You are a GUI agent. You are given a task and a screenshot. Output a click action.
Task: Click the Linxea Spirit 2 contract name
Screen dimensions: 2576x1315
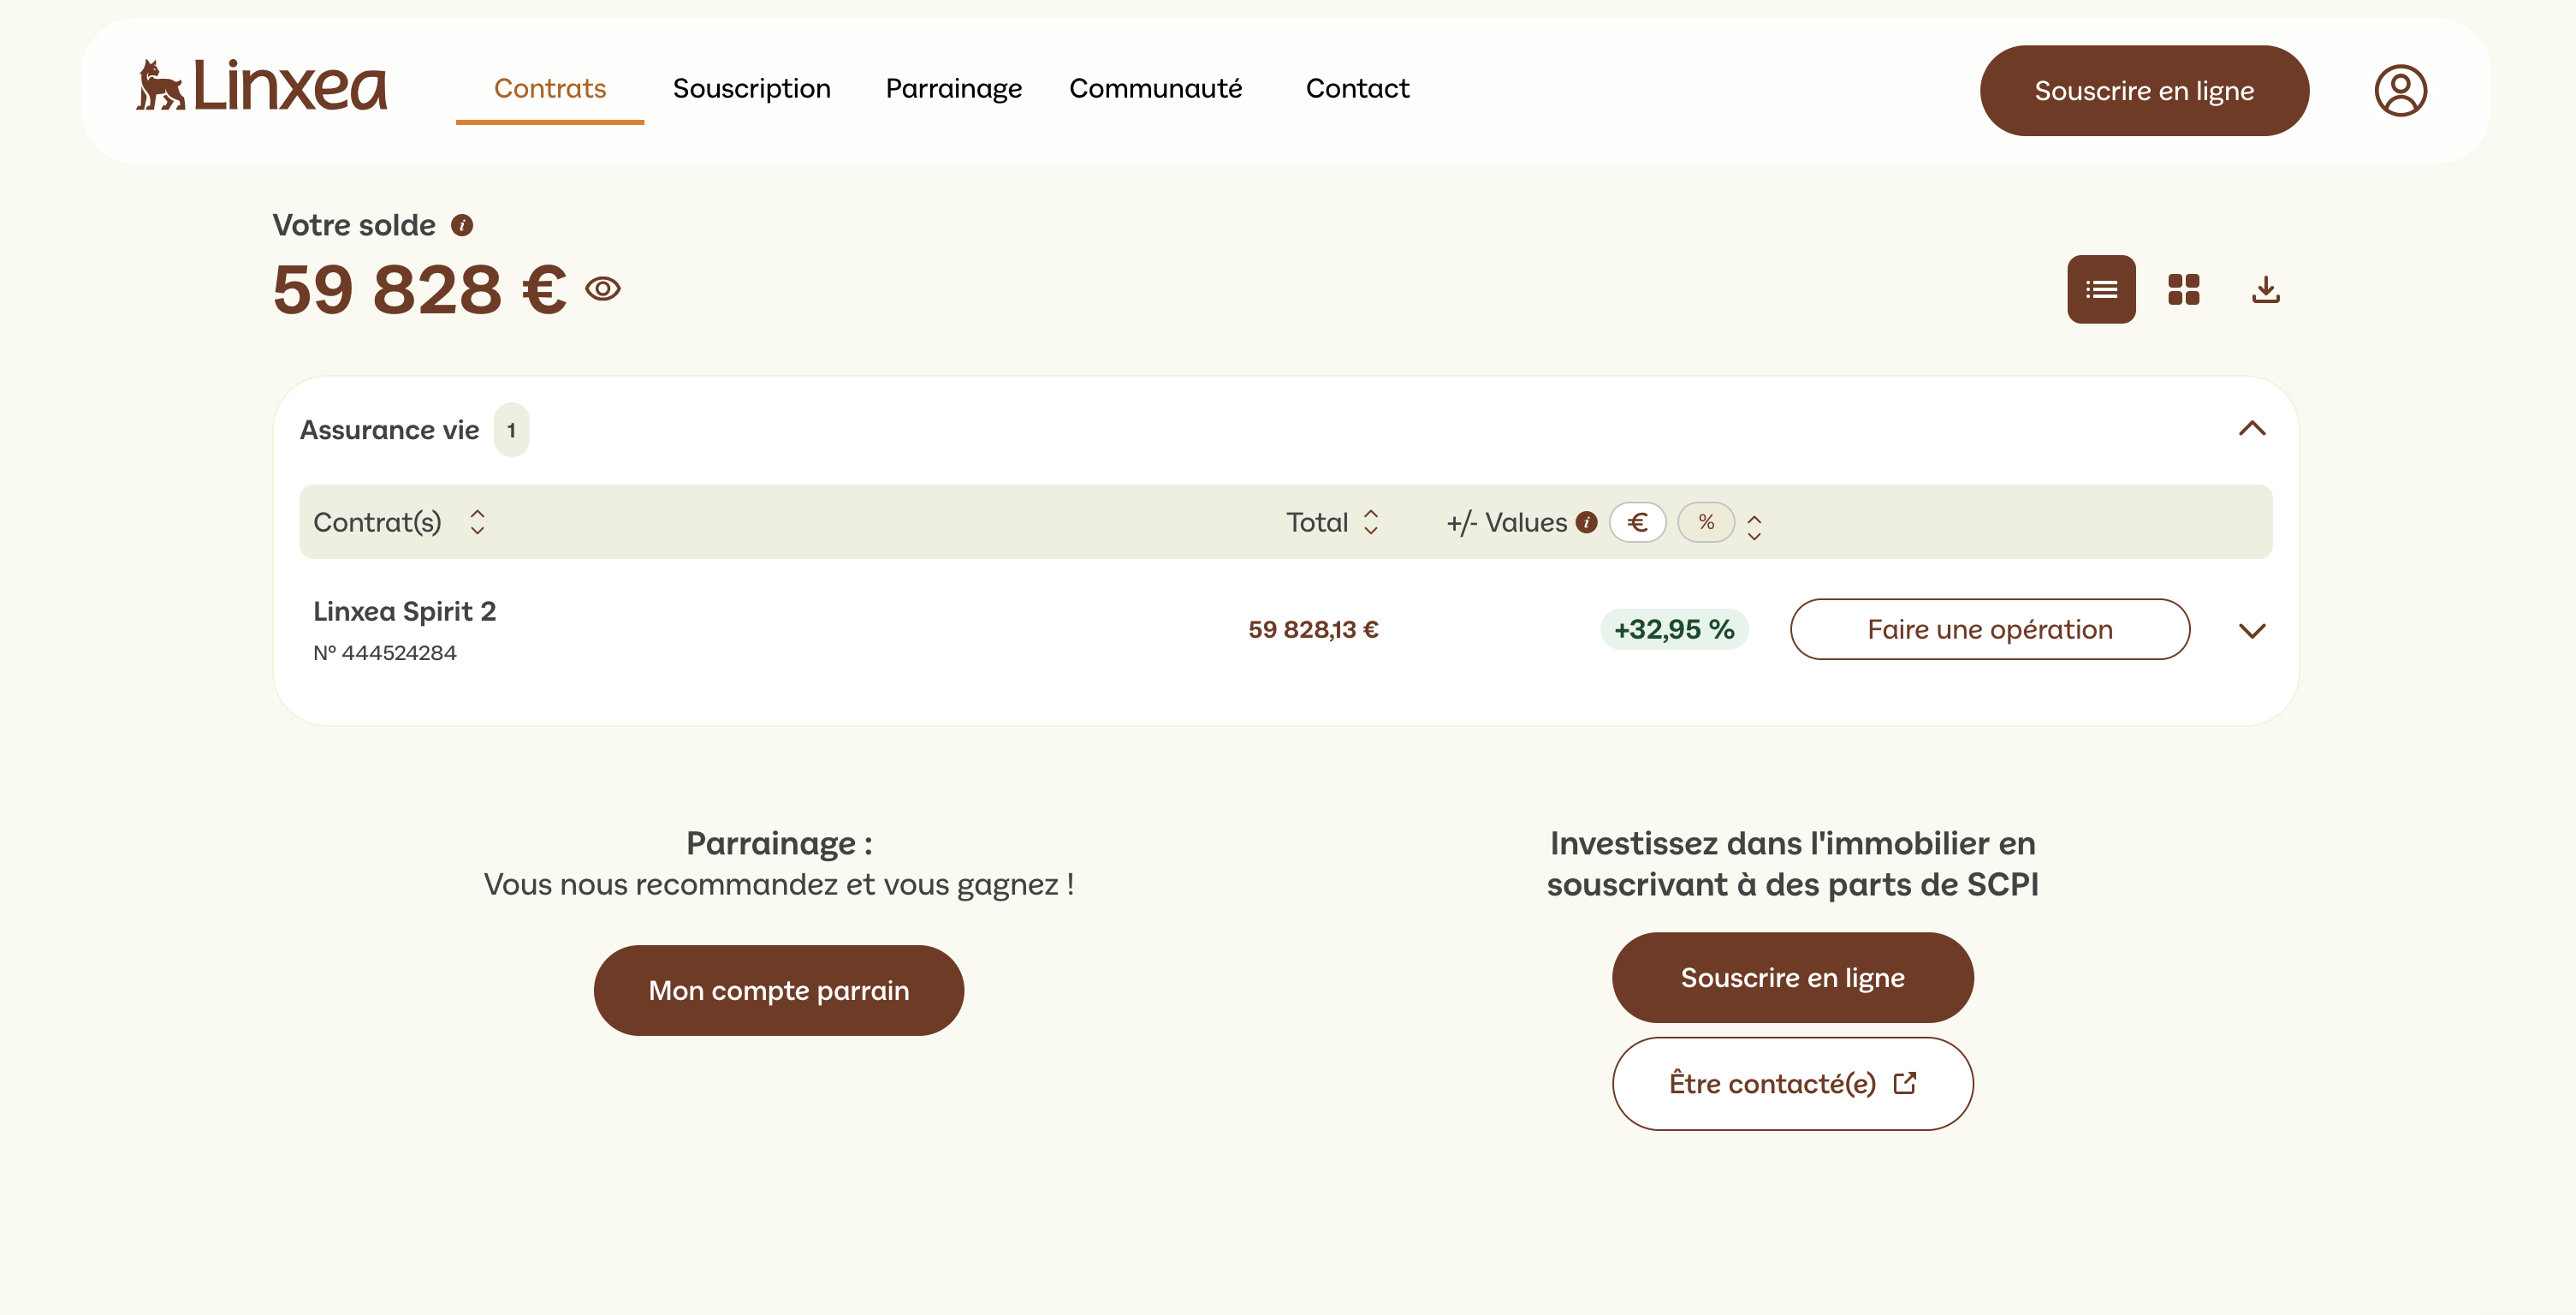404,611
